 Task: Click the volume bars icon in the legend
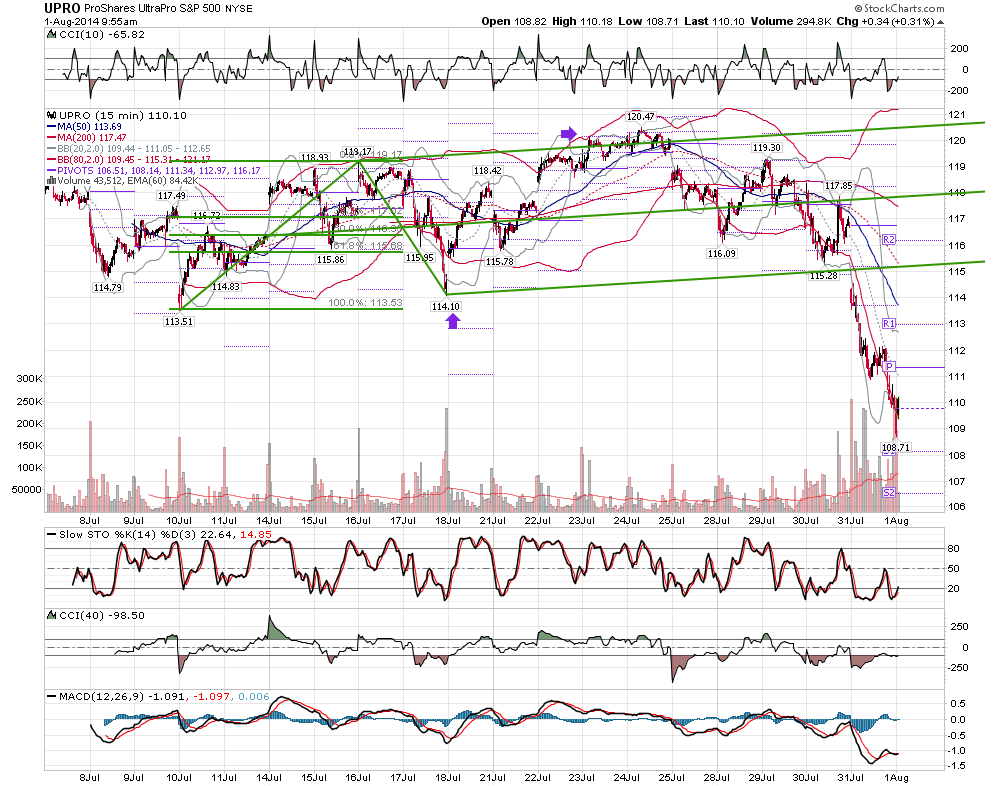tap(52, 181)
